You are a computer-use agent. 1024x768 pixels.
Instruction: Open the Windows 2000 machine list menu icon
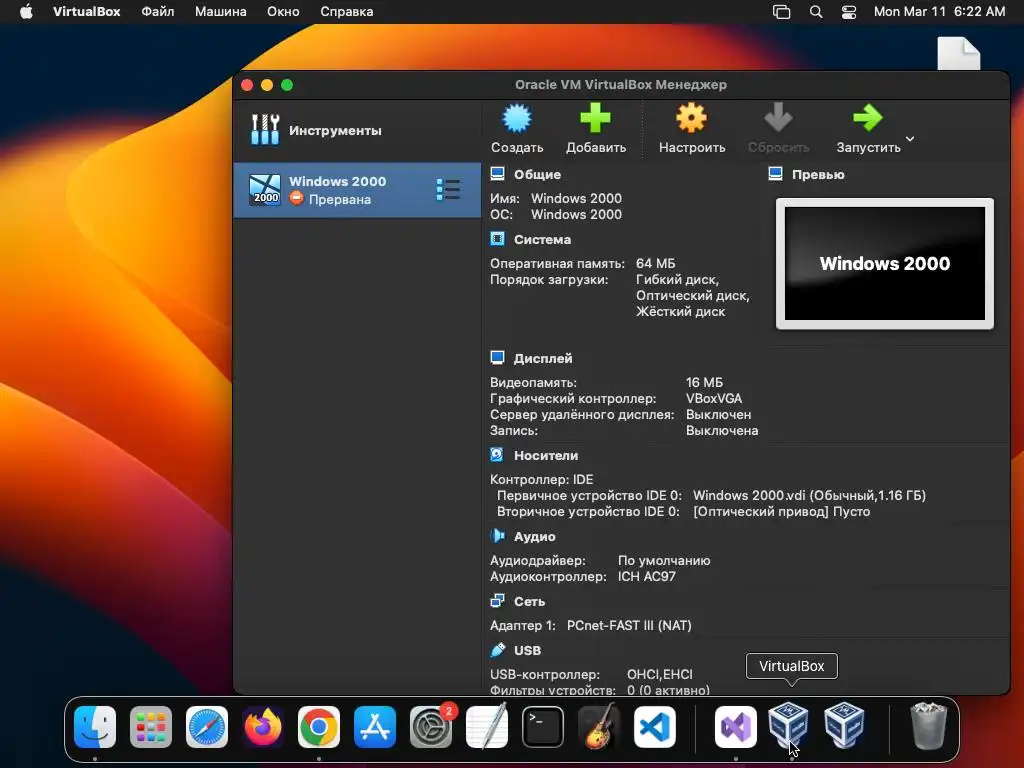pyautogui.click(x=448, y=189)
